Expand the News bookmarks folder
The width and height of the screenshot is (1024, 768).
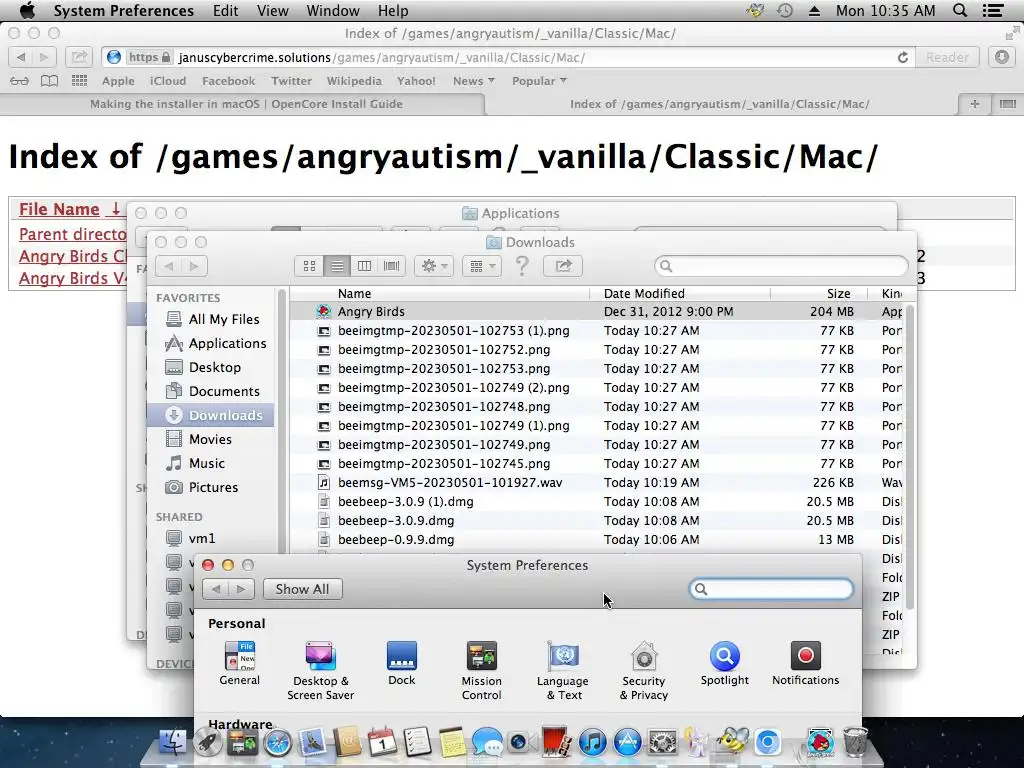click(473, 81)
